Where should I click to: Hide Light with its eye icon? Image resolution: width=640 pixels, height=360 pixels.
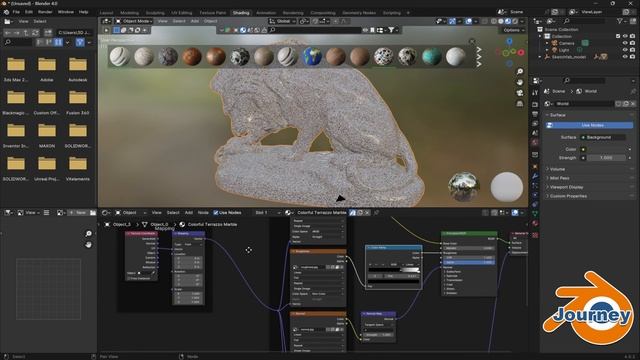[625, 50]
